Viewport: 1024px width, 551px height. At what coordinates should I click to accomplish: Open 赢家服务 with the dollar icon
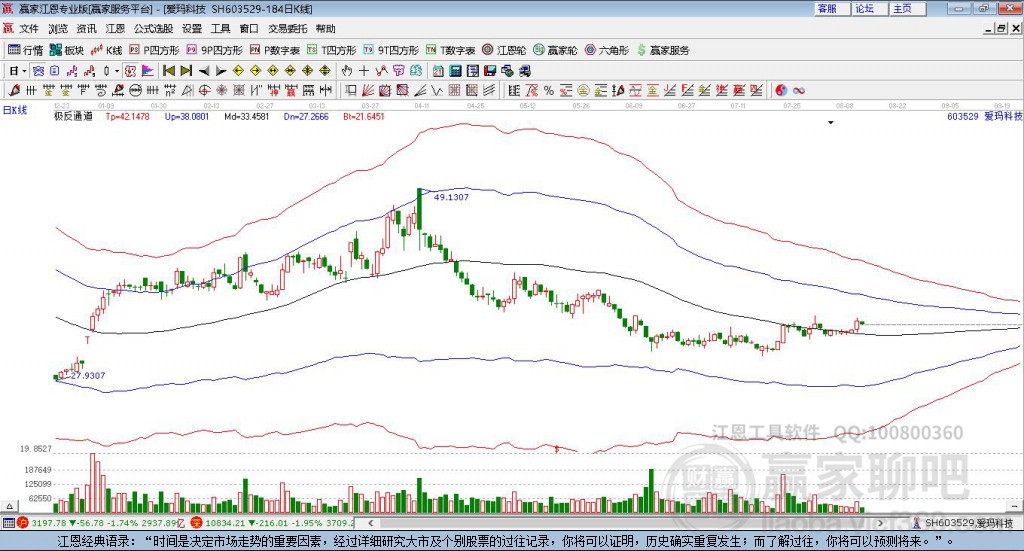tap(663, 50)
